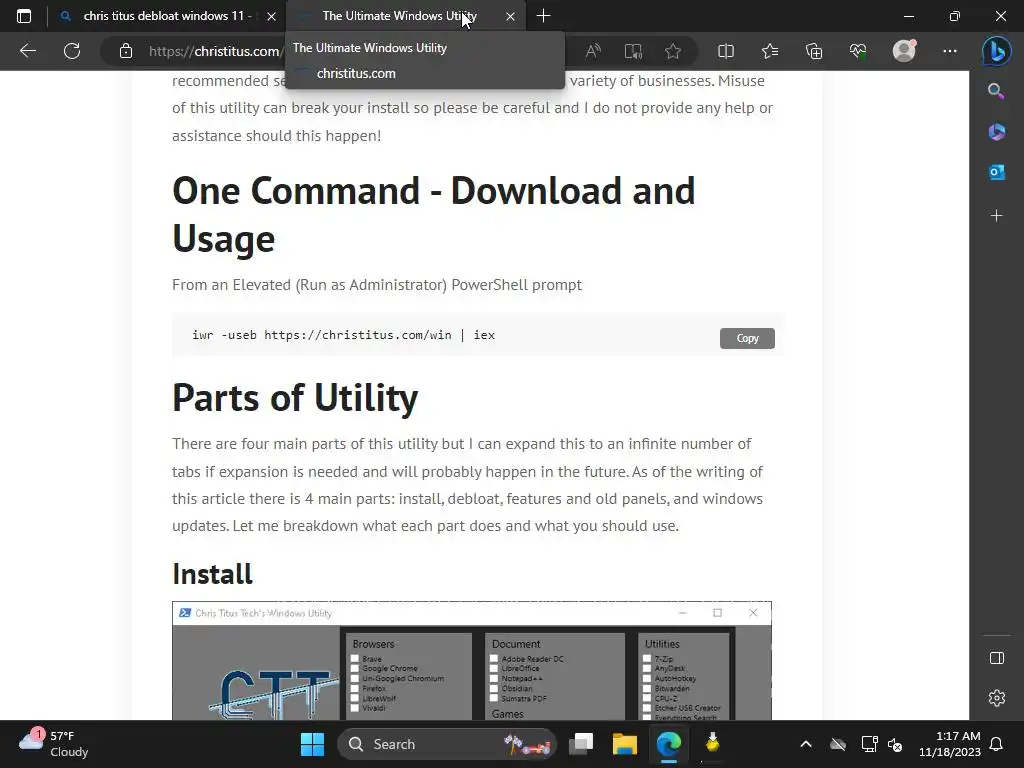
Task: Open the notification bell
Action: pos(997,744)
